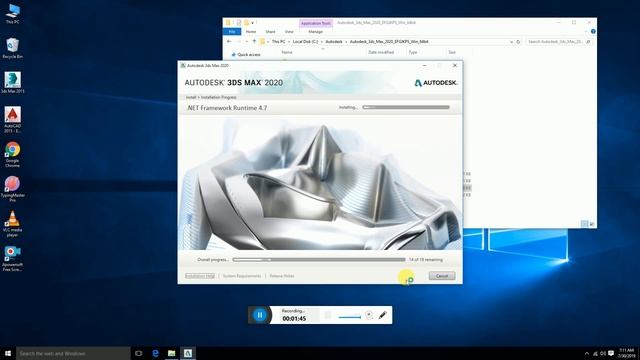
Task: Click the Overall progress bar
Action: tap(319, 260)
